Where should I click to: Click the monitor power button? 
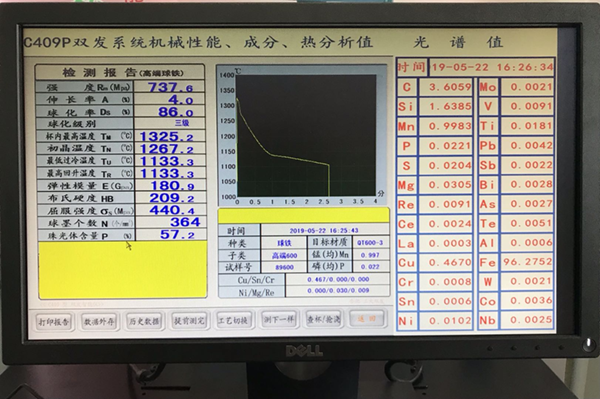coord(590,344)
